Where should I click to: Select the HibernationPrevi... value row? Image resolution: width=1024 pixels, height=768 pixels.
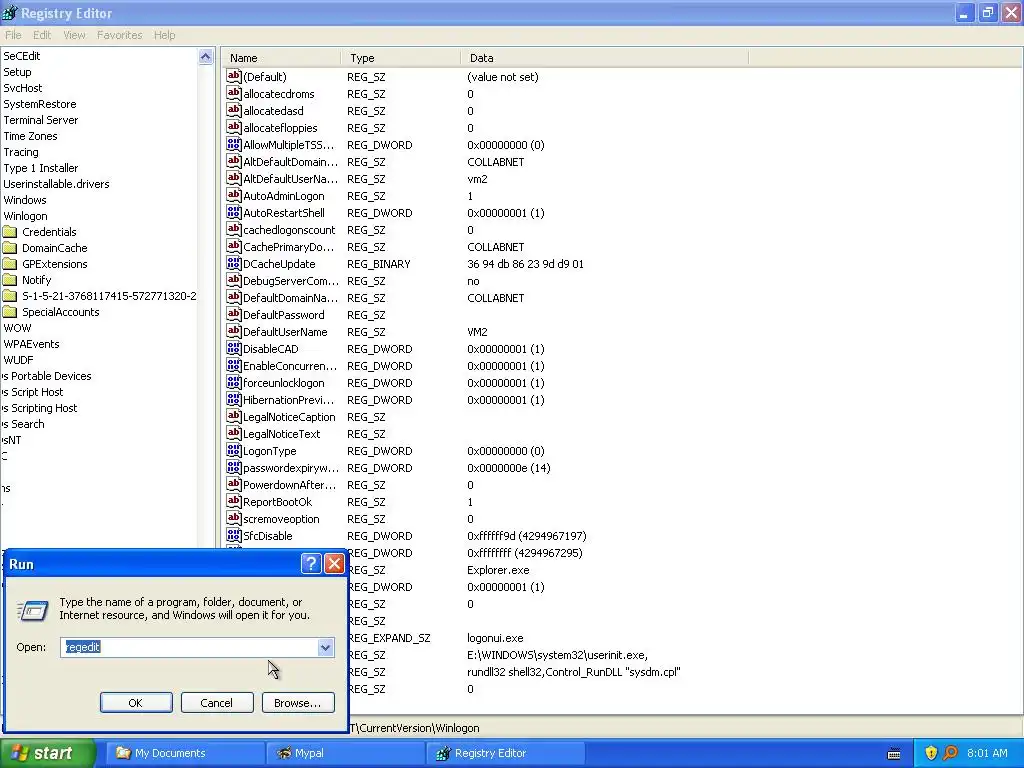click(289, 400)
